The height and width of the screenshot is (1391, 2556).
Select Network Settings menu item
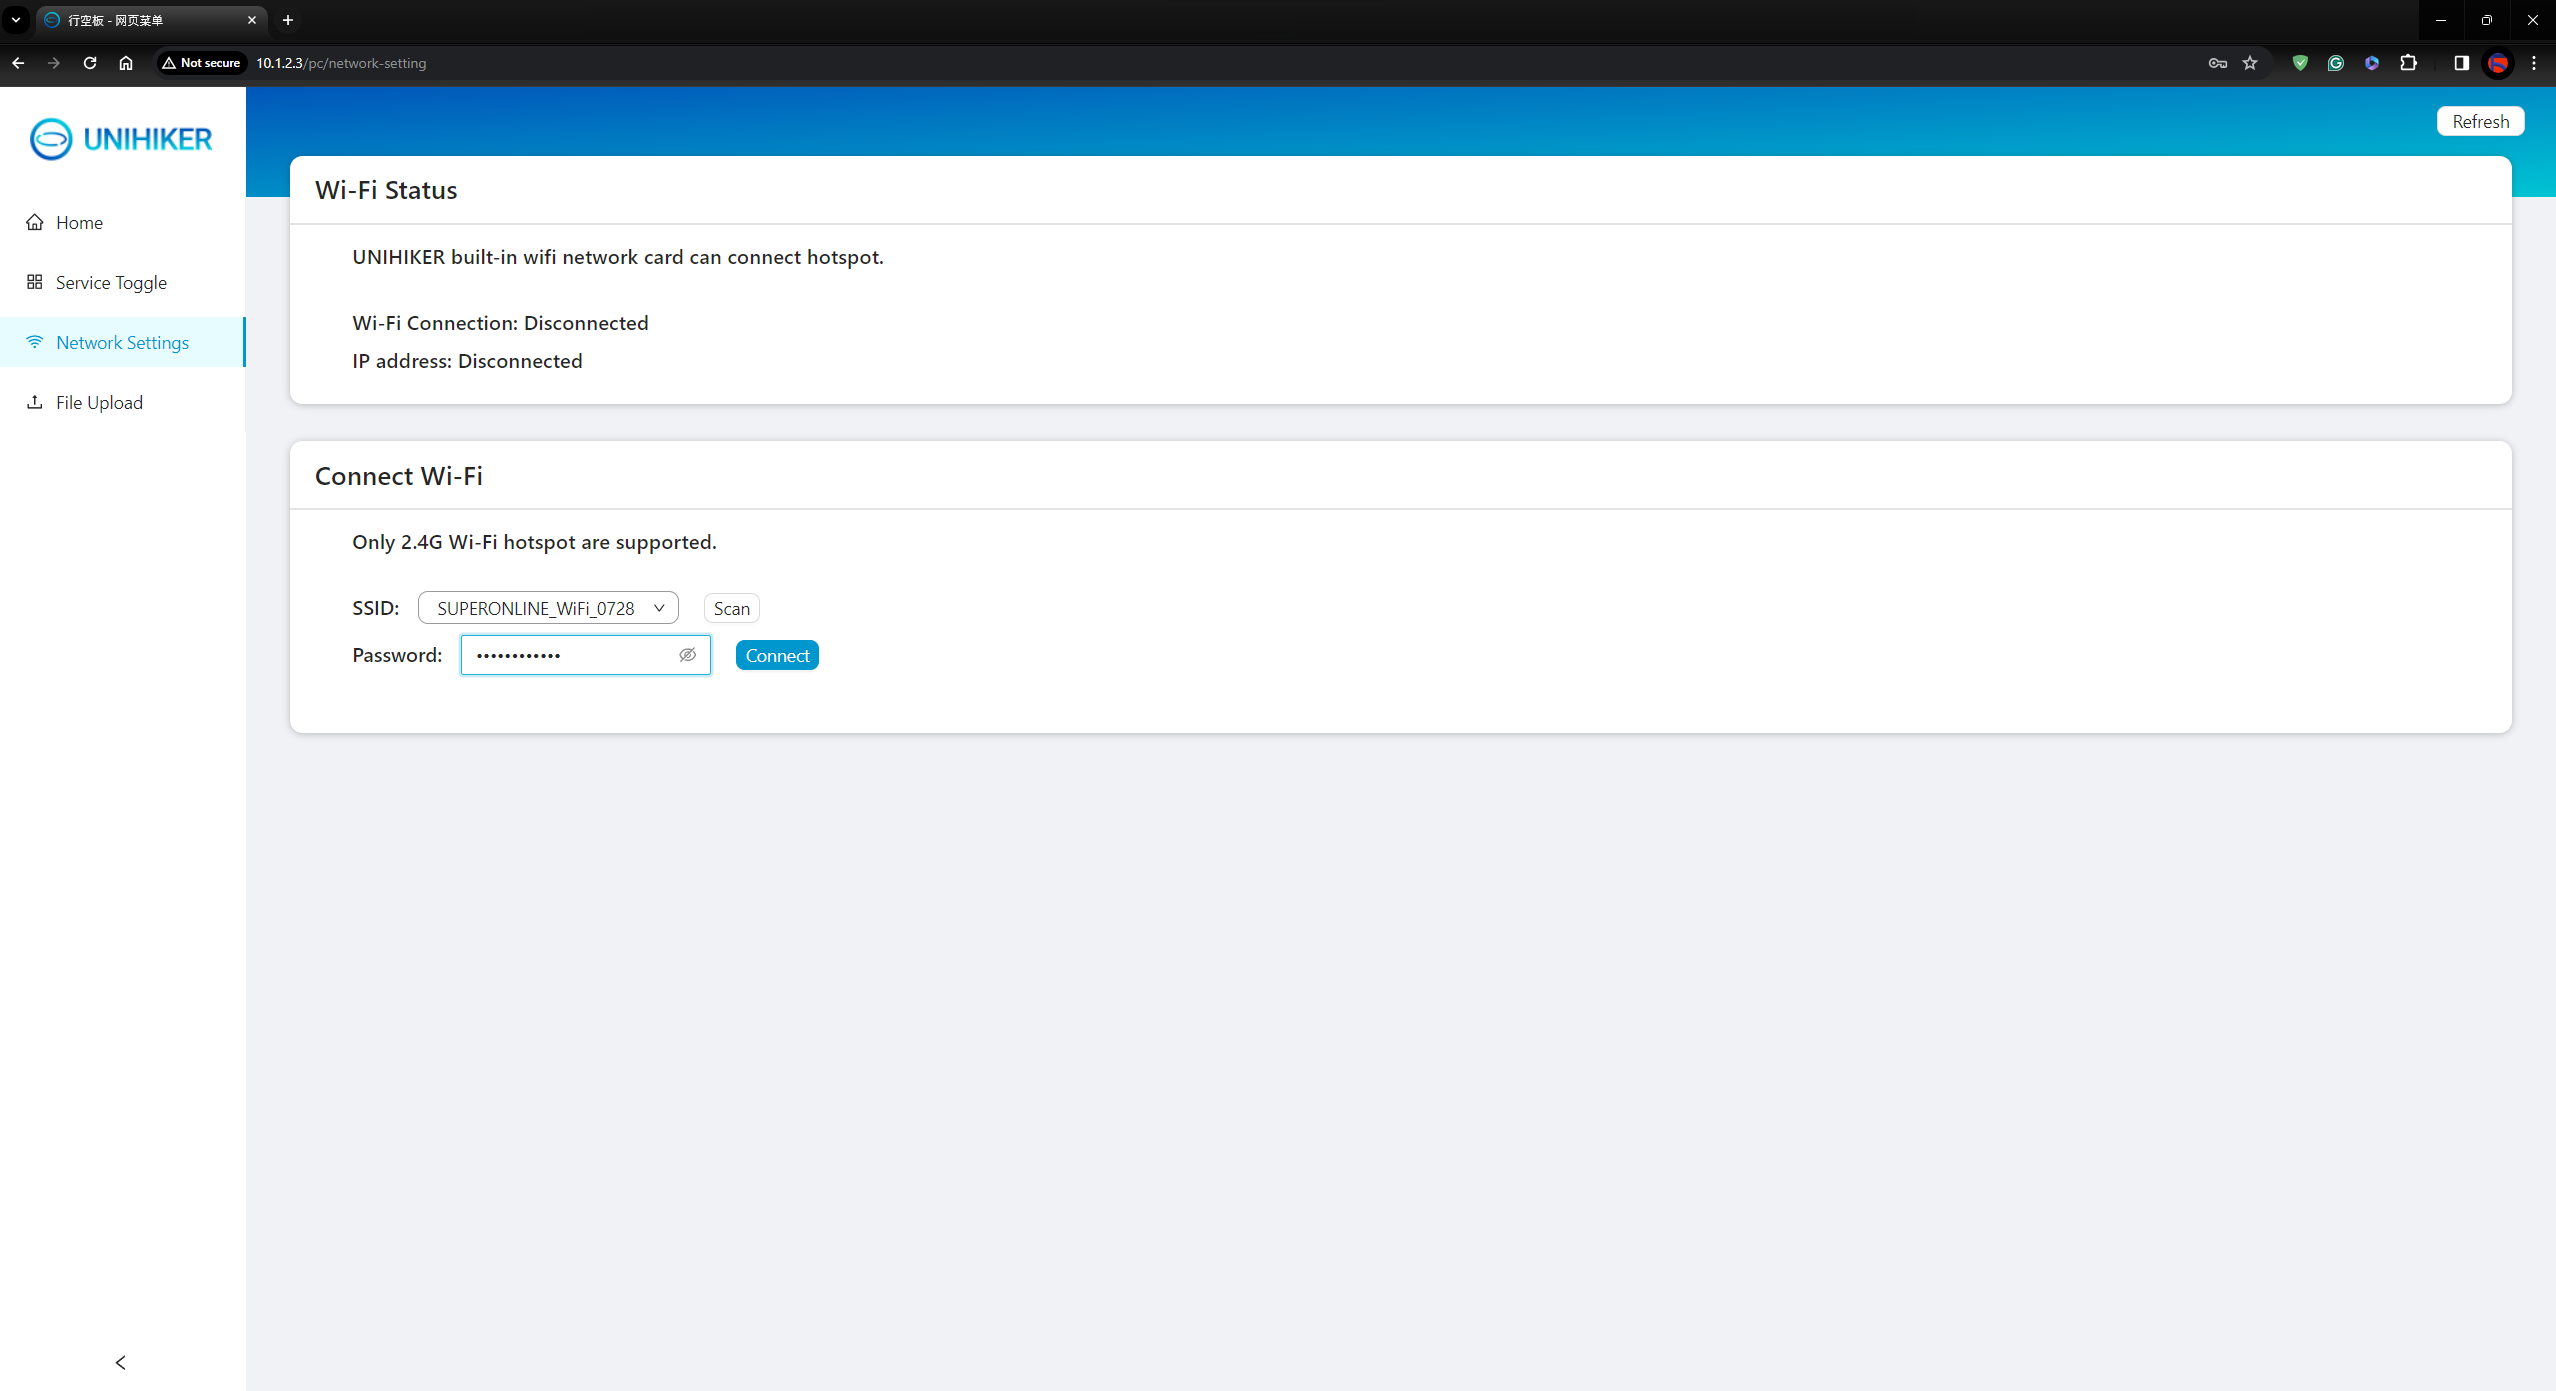(x=122, y=341)
